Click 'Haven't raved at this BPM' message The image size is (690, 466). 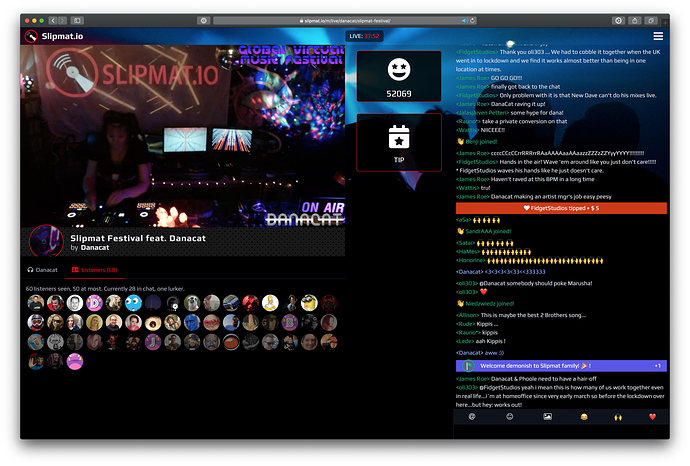click(543, 179)
